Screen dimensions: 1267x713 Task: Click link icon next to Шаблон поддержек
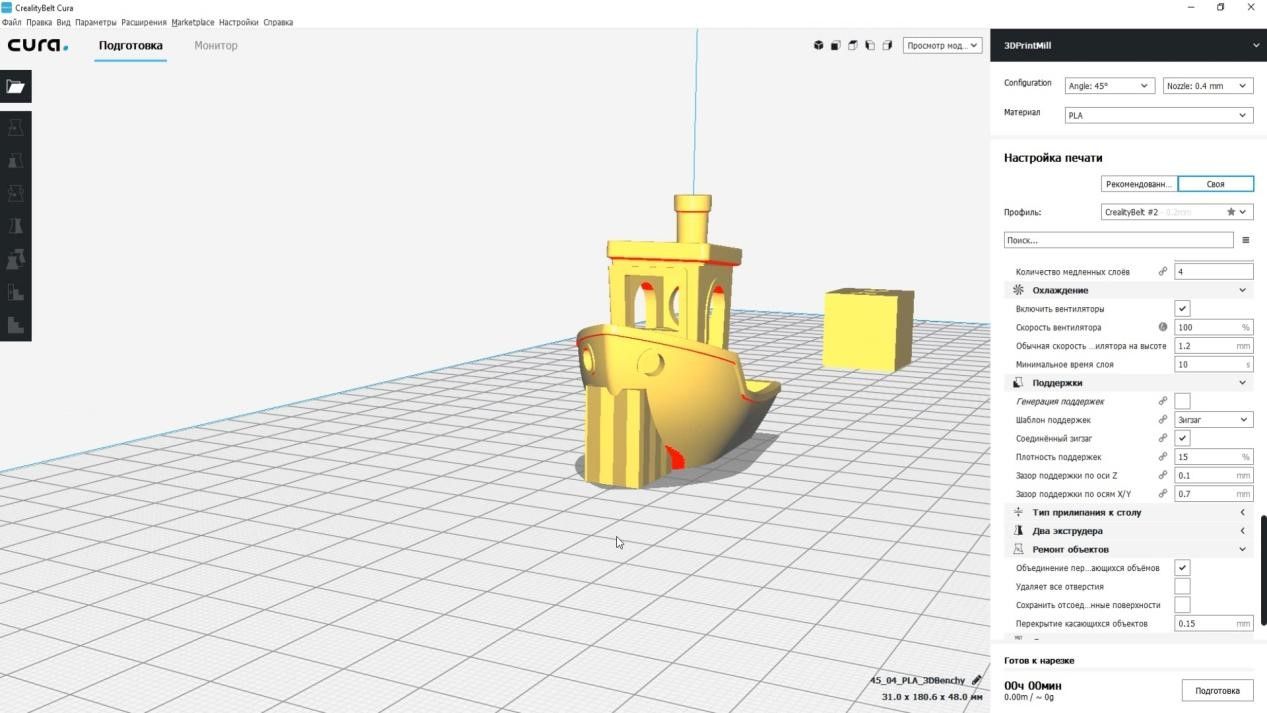(1163, 420)
